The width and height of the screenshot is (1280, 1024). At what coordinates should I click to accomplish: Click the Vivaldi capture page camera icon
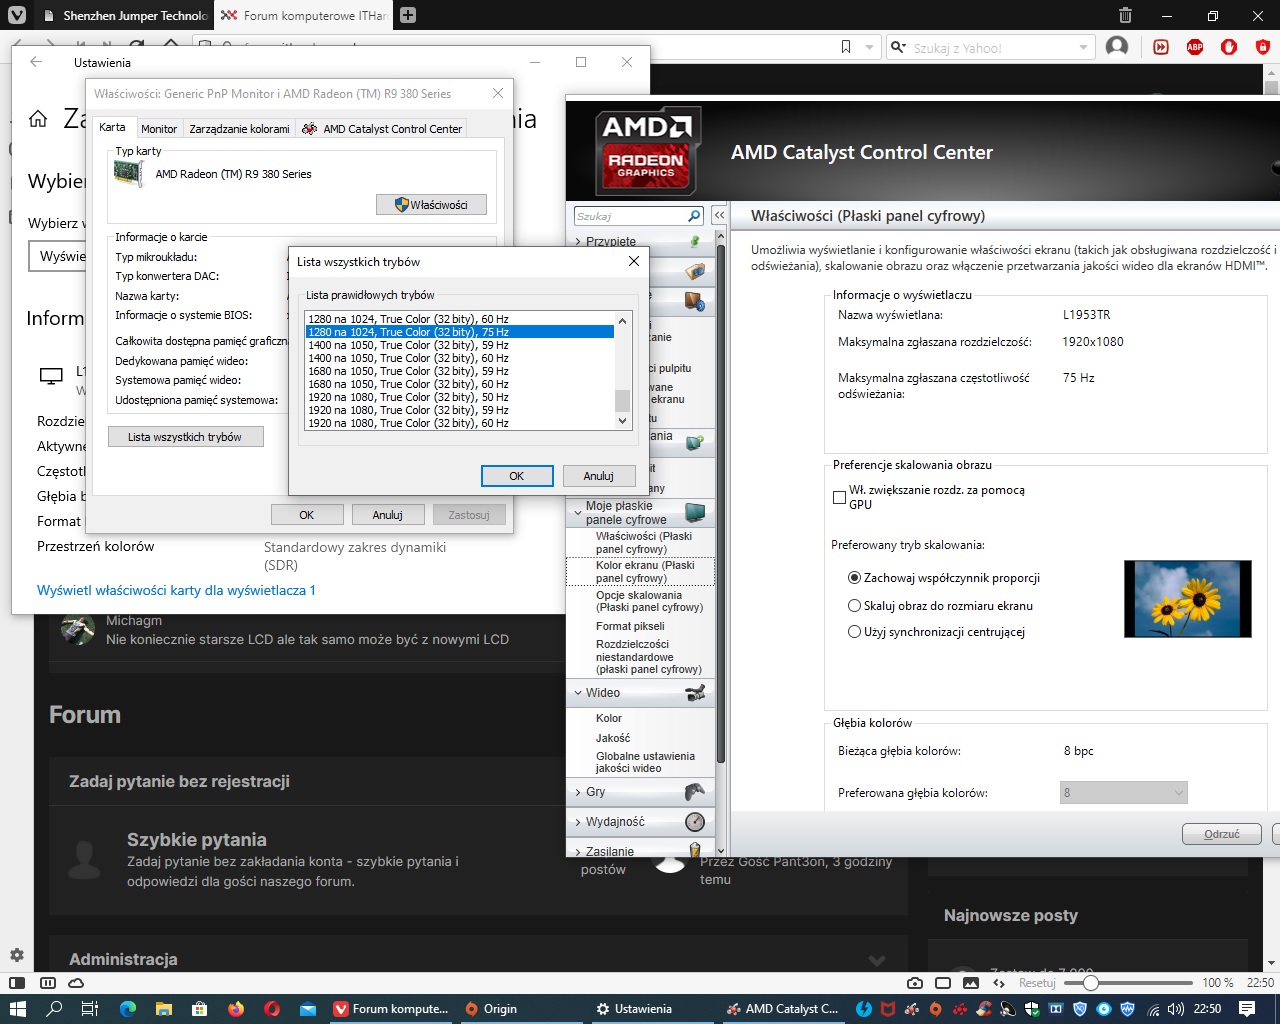[x=914, y=983]
